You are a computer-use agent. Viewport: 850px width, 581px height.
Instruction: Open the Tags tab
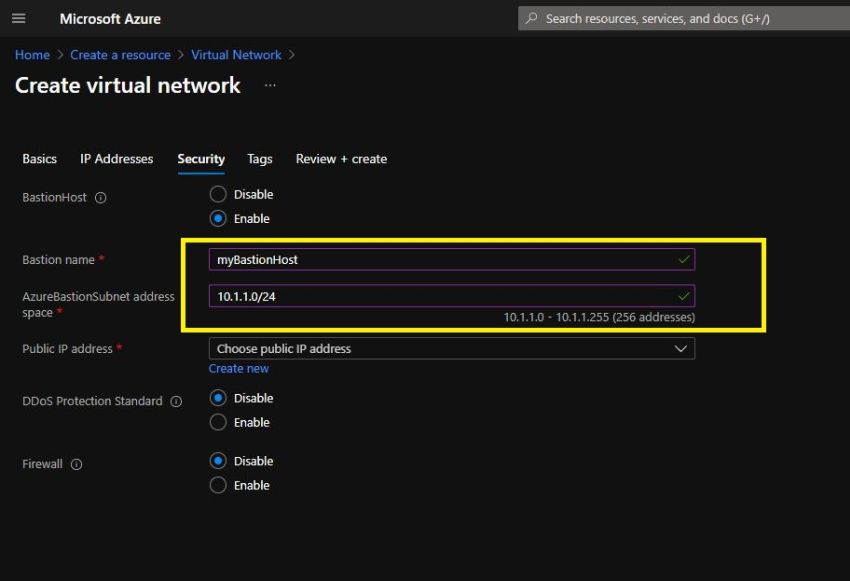(x=259, y=159)
